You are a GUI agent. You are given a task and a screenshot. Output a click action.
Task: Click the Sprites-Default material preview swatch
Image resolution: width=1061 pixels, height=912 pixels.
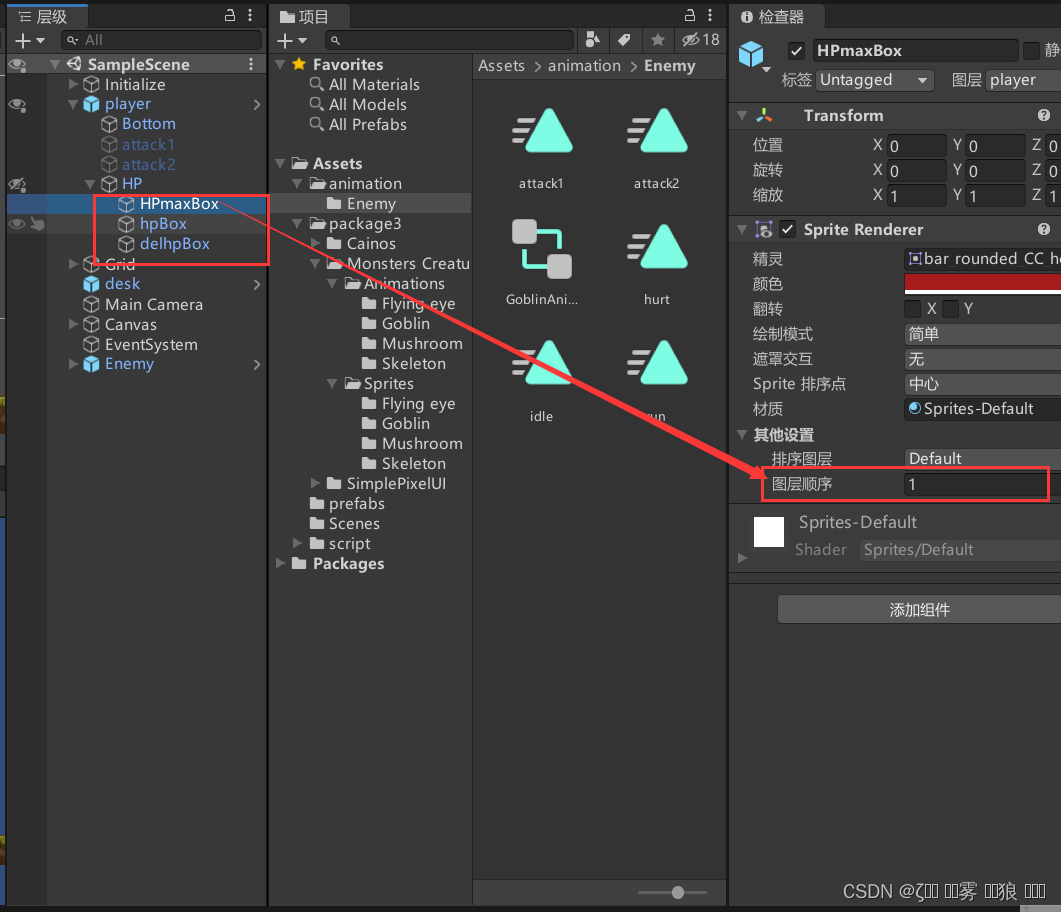[x=769, y=532]
